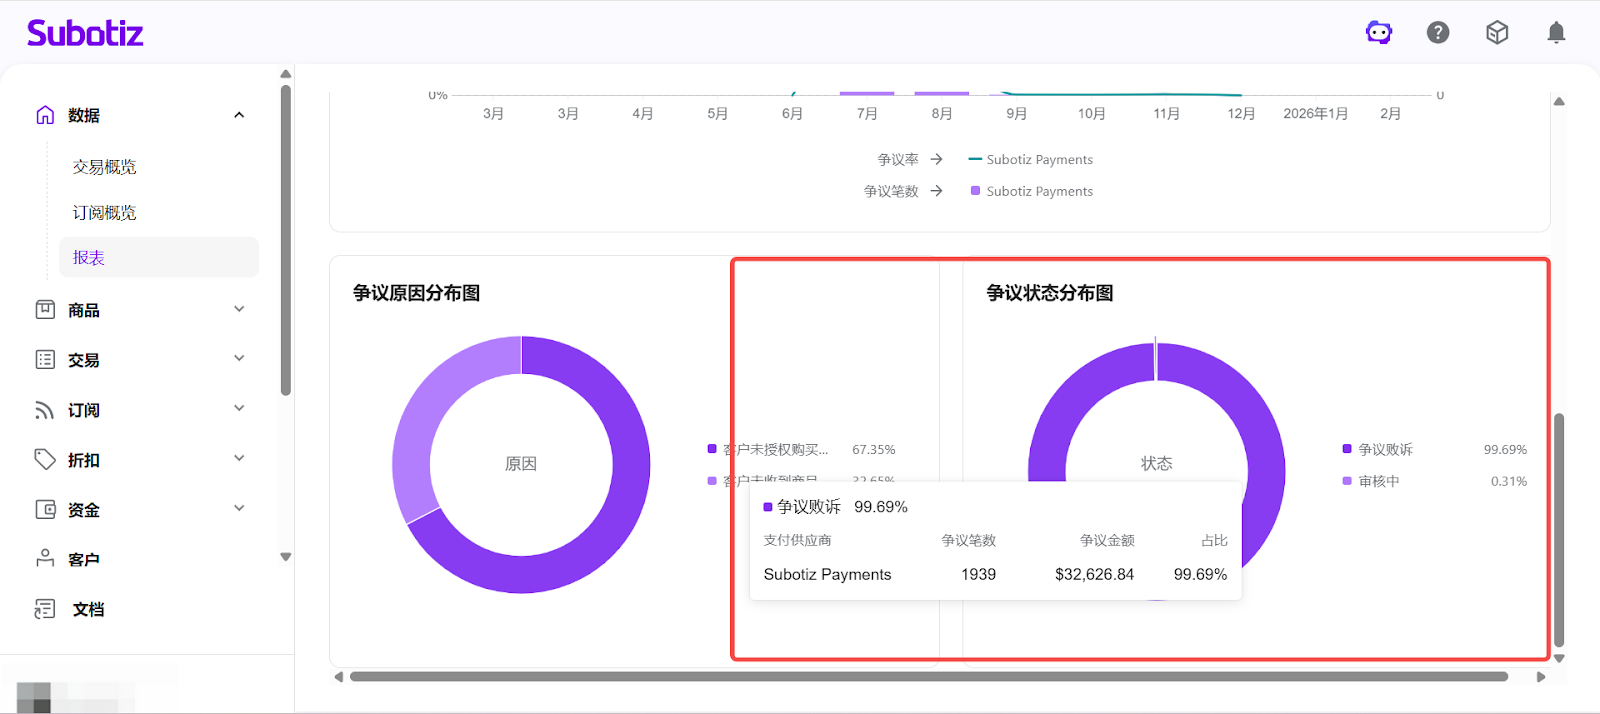
Task: Open 交易概览 in the sidebar
Action: pos(105,167)
